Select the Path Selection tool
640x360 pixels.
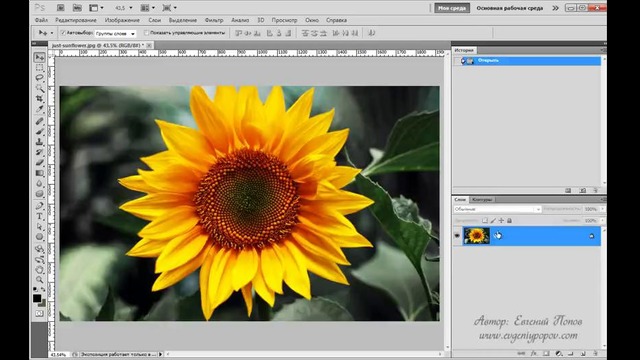tap(40, 227)
